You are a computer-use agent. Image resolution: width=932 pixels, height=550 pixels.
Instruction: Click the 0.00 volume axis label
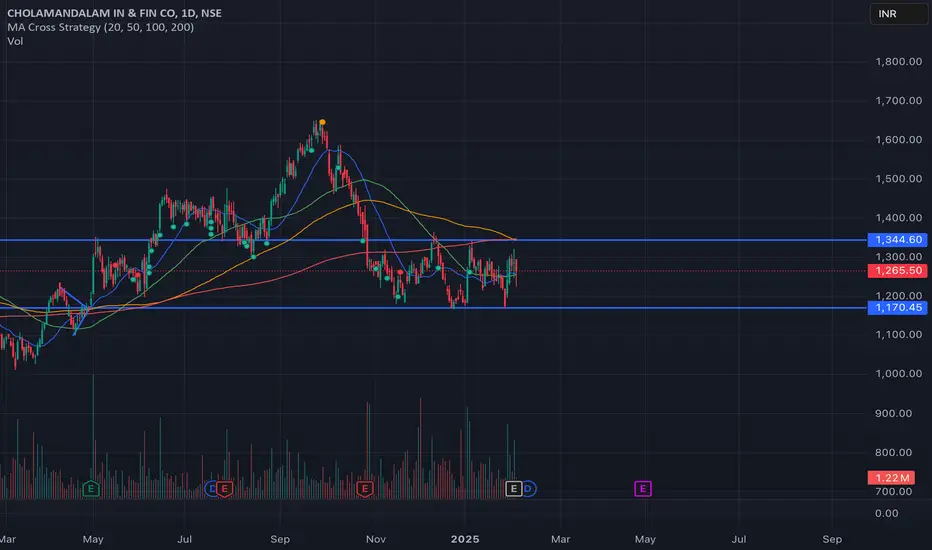point(887,513)
